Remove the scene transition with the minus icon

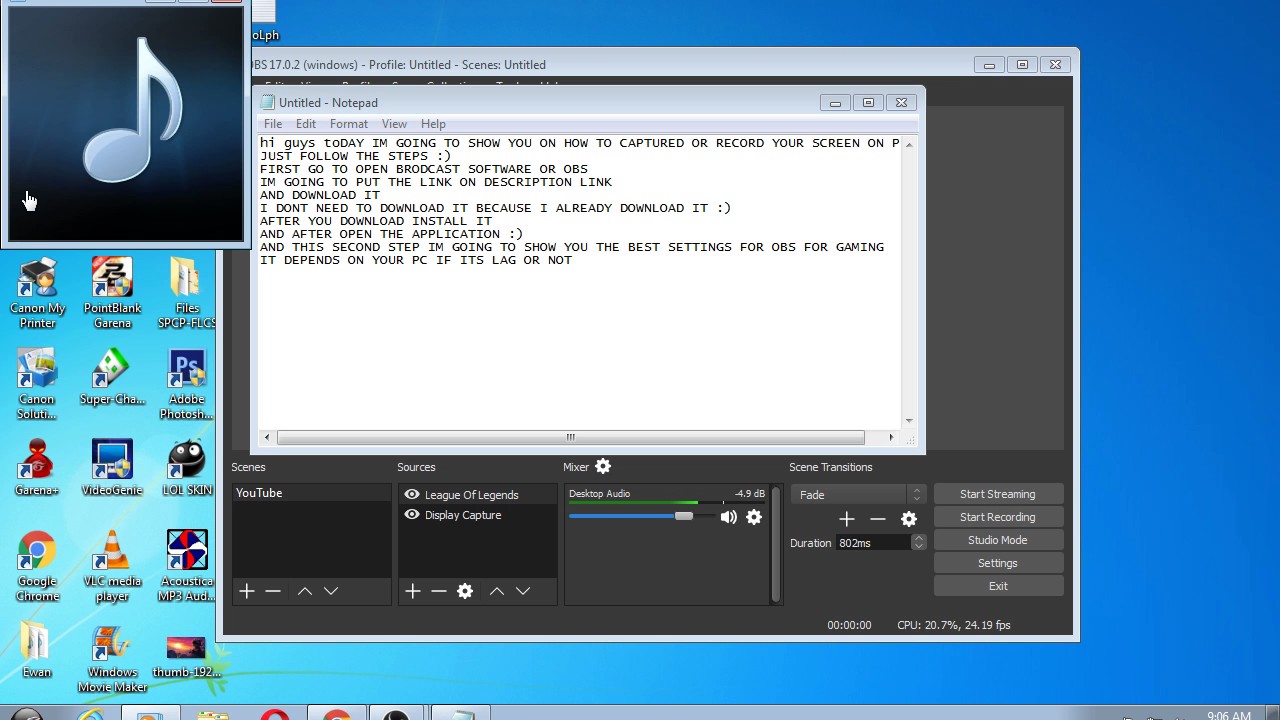[x=878, y=519]
